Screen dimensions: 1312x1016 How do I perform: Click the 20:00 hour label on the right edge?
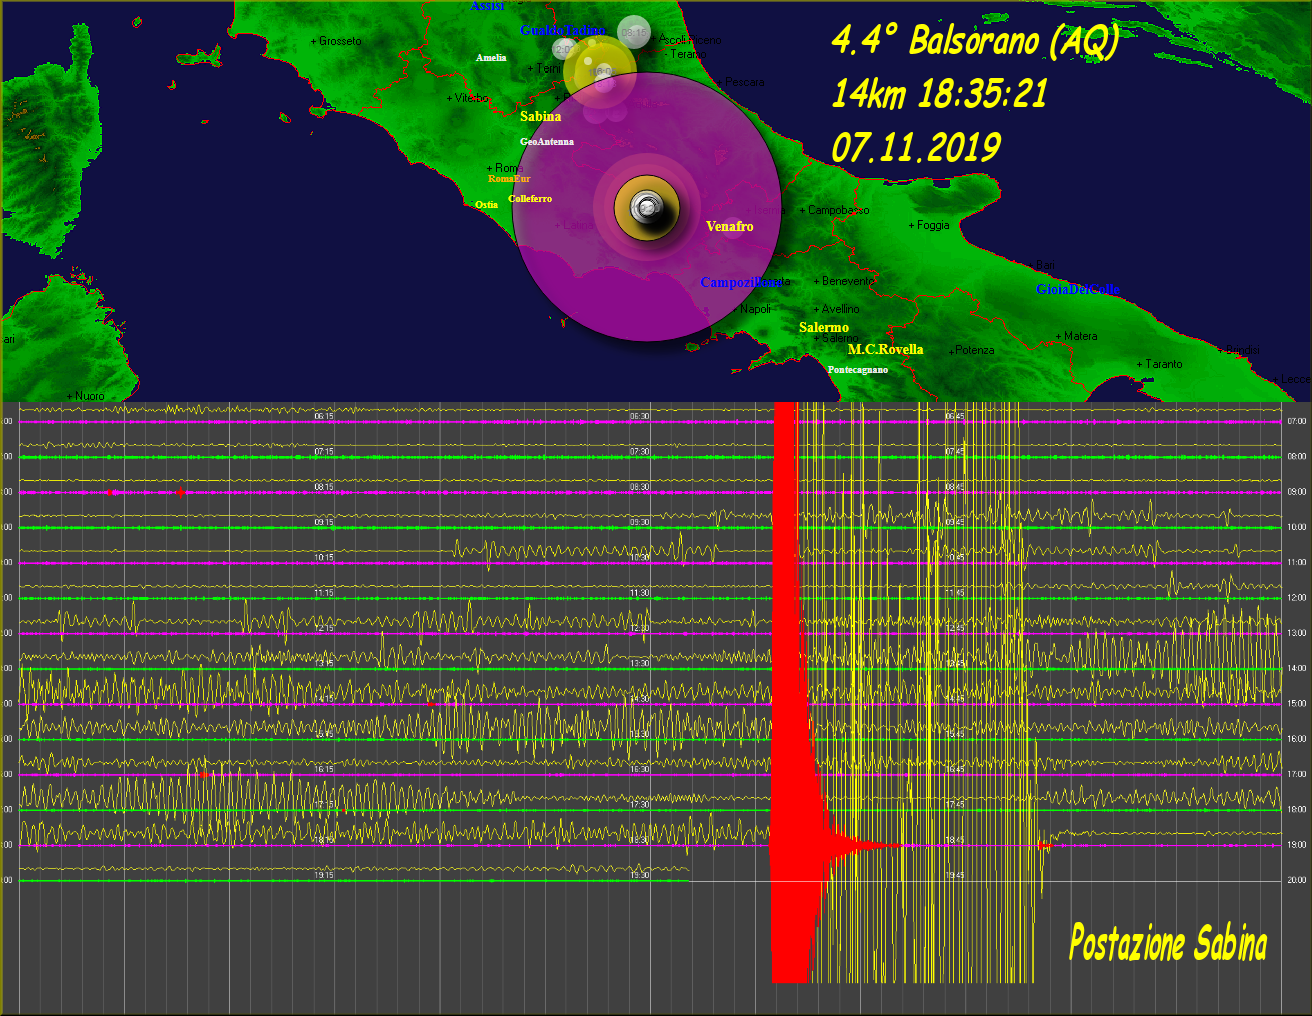pyautogui.click(x=1296, y=880)
